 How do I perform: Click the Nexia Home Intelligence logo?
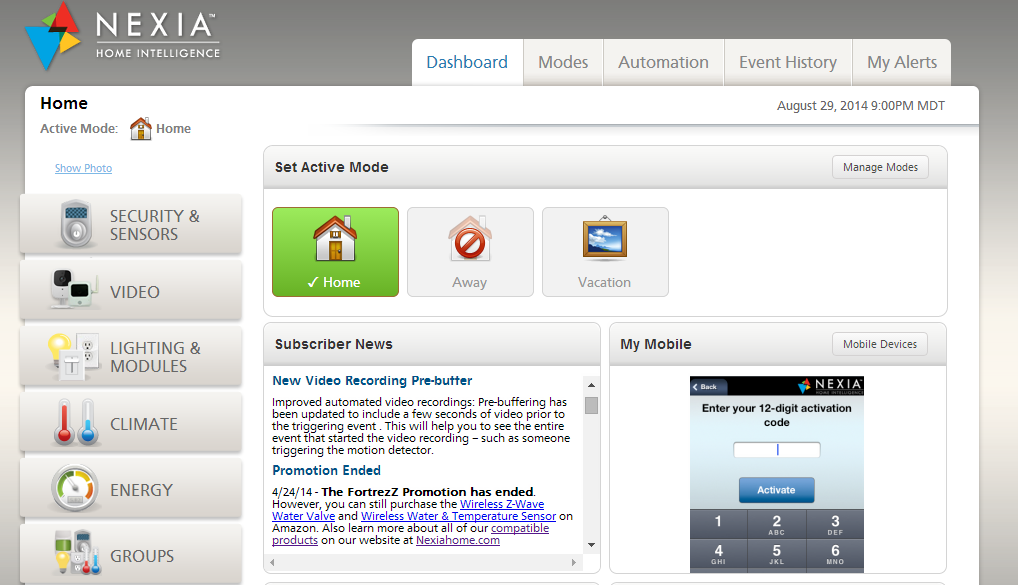[122, 35]
